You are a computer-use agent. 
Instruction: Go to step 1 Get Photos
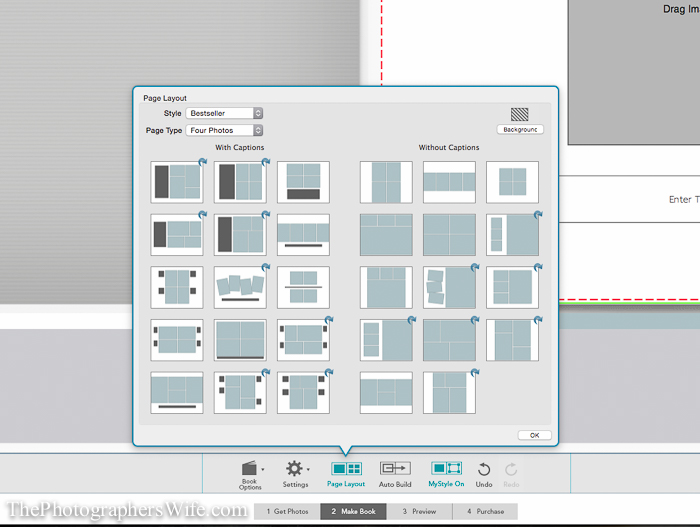287,511
